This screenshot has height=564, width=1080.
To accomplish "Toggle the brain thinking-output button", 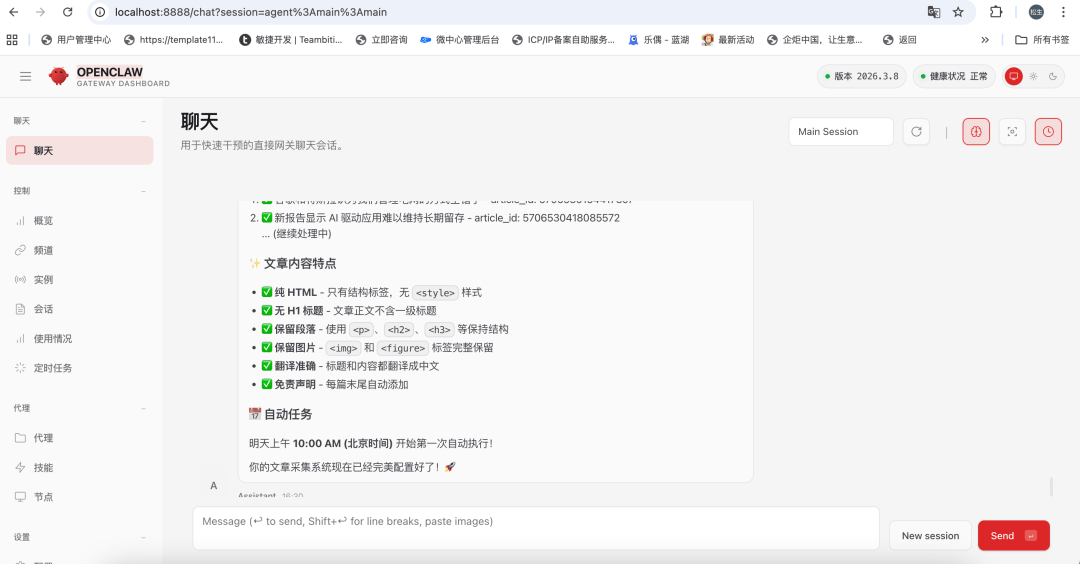I will pos(976,132).
